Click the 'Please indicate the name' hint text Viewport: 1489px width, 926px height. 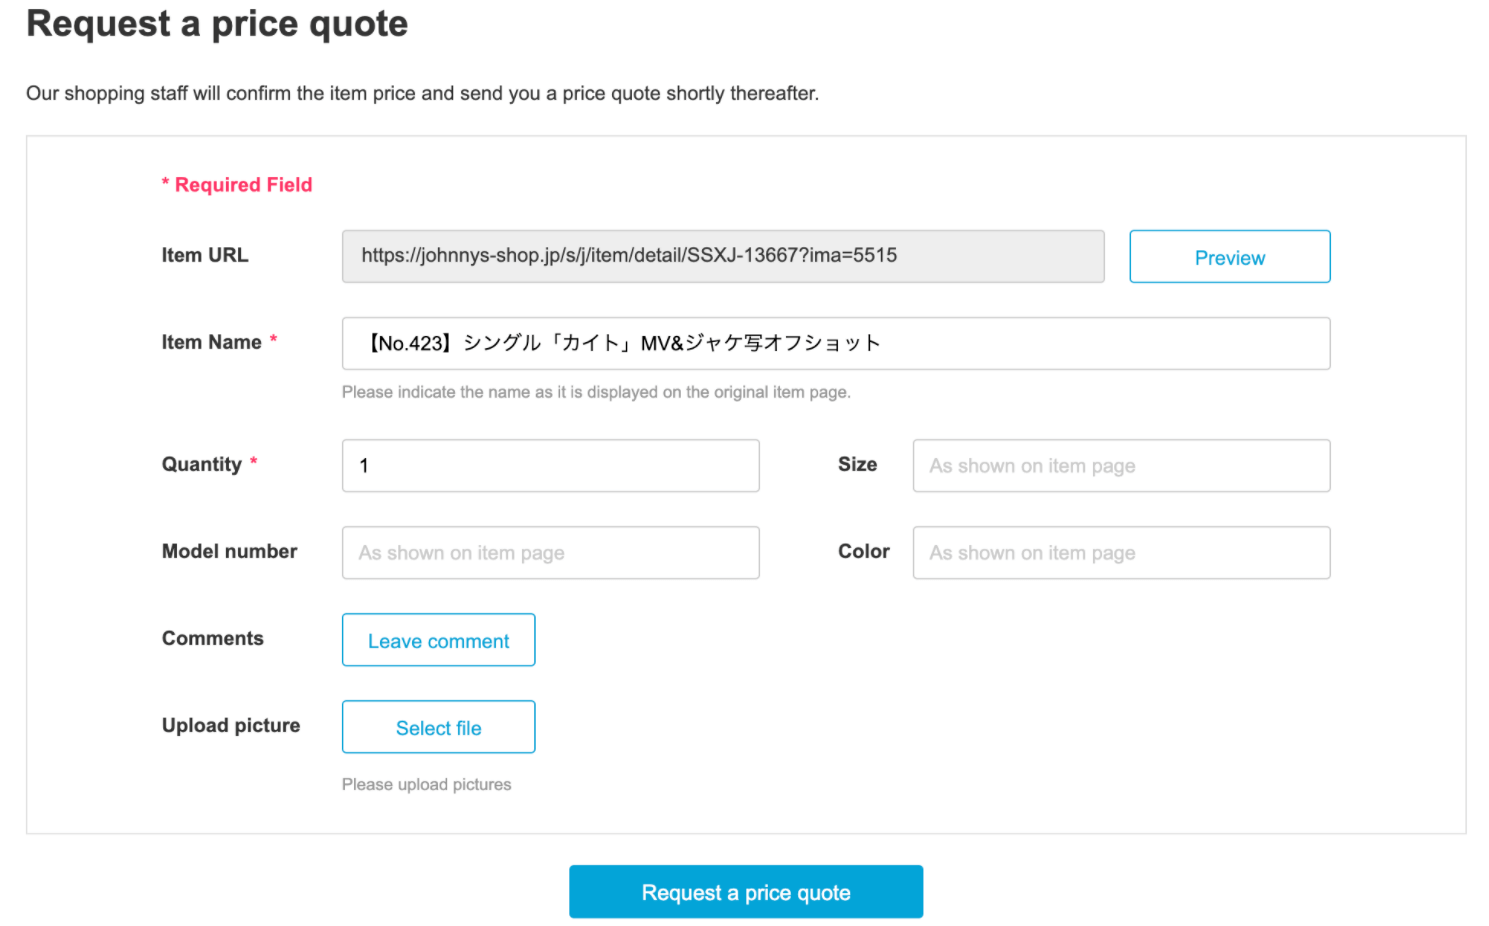click(x=596, y=392)
